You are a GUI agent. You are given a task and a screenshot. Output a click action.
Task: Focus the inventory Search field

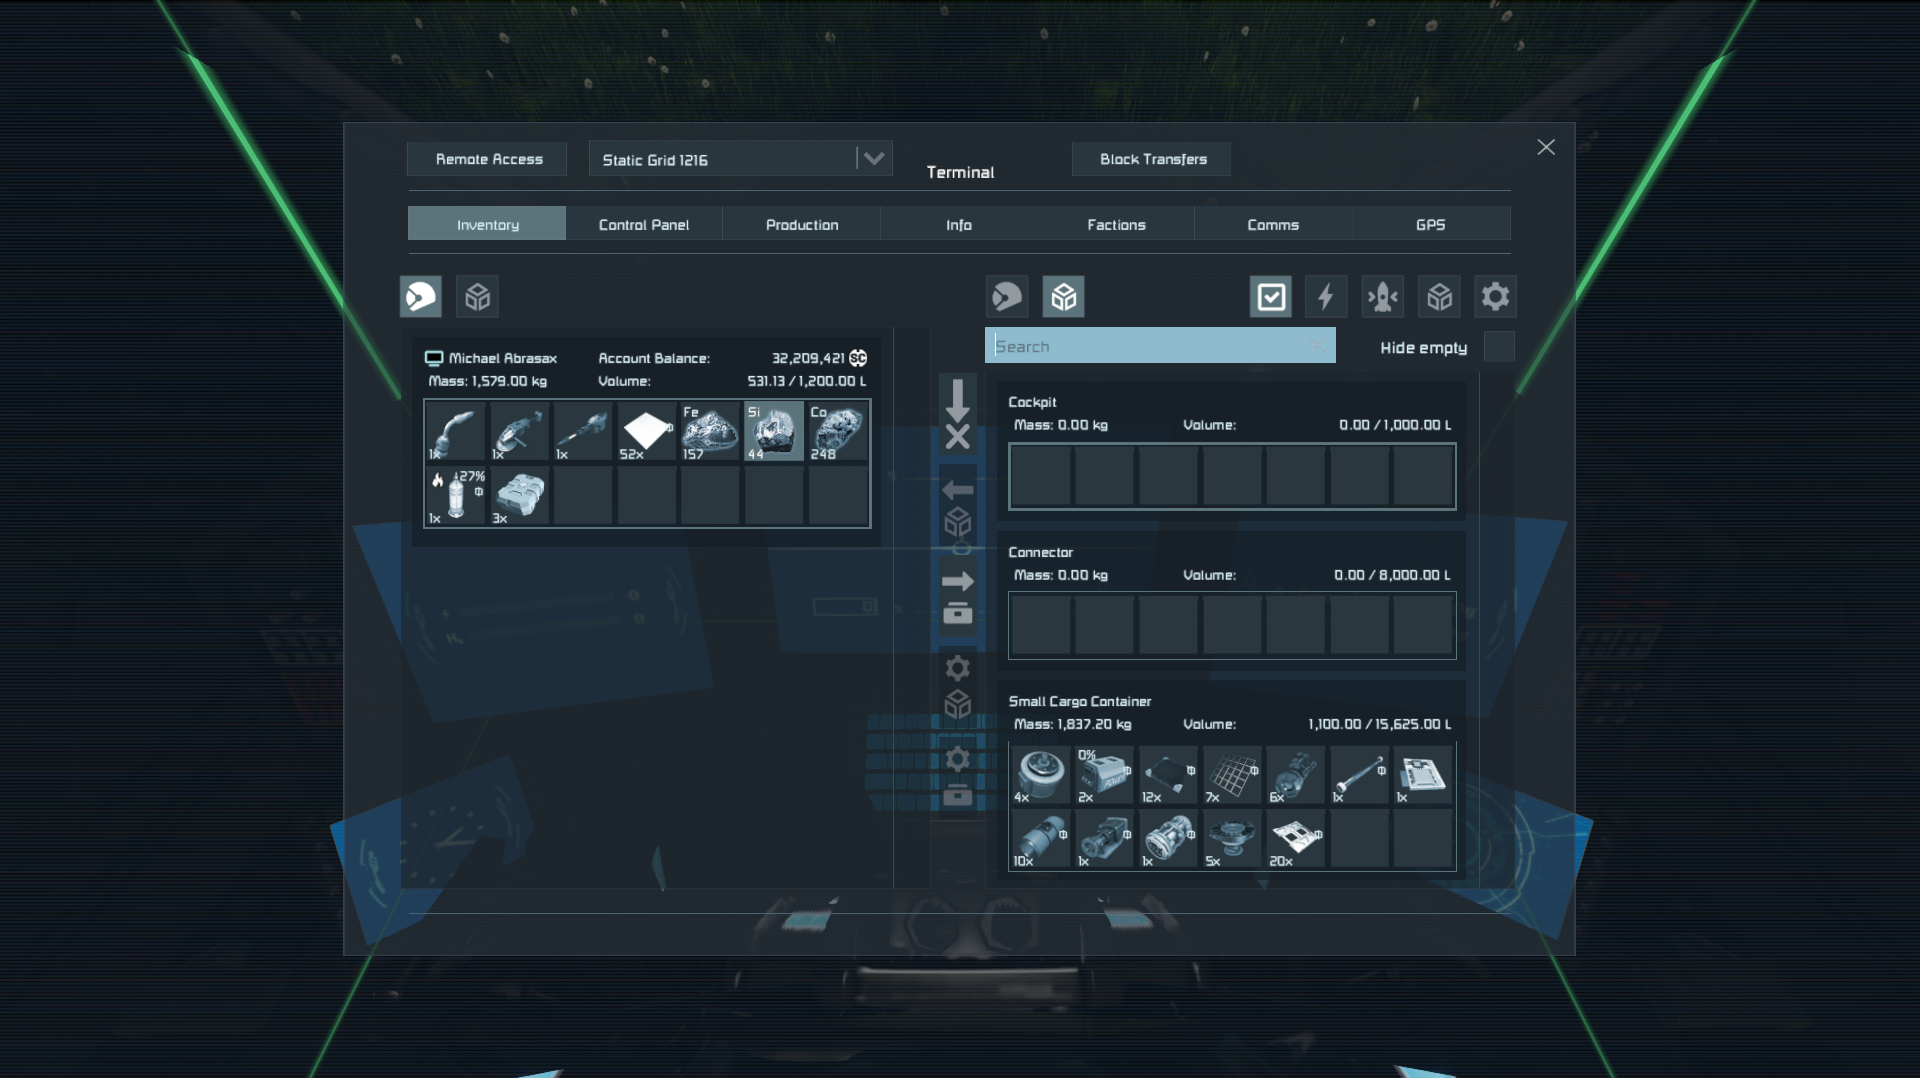(x=1150, y=346)
